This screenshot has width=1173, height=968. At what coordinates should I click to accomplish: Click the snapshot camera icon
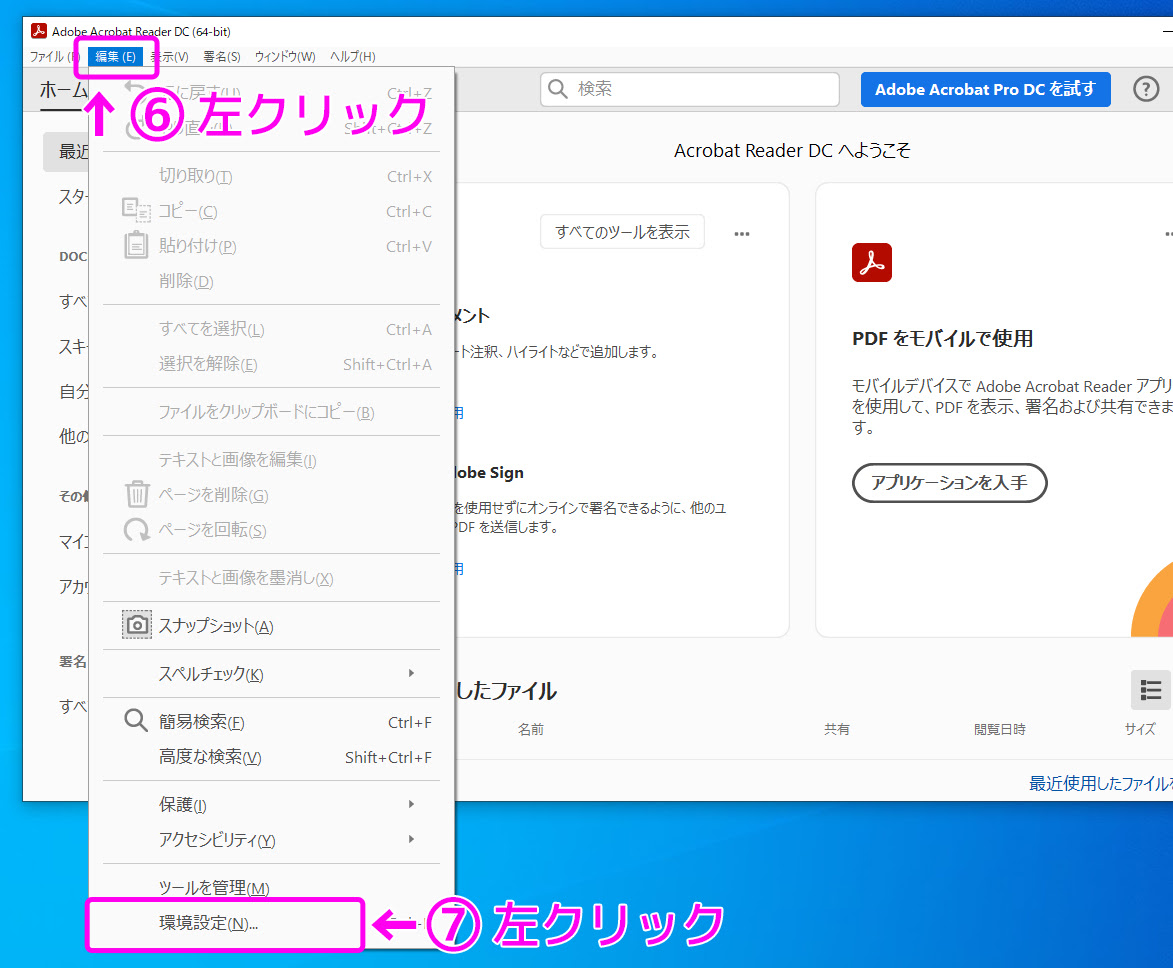(137, 625)
